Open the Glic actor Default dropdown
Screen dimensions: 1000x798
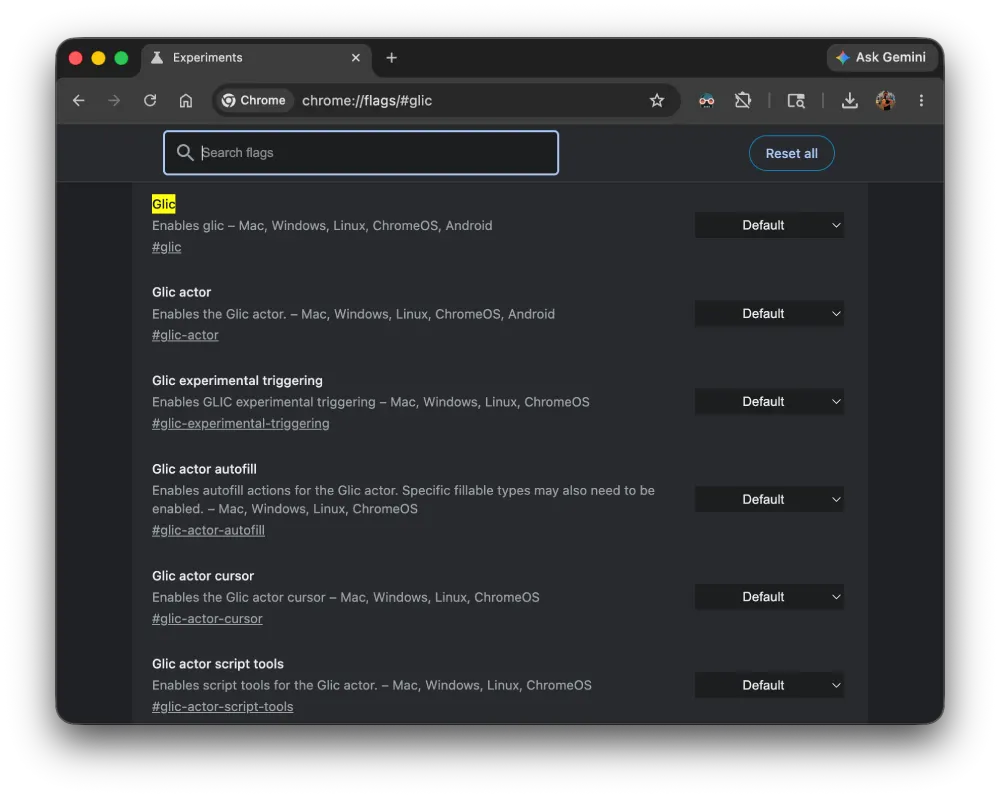coord(769,314)
